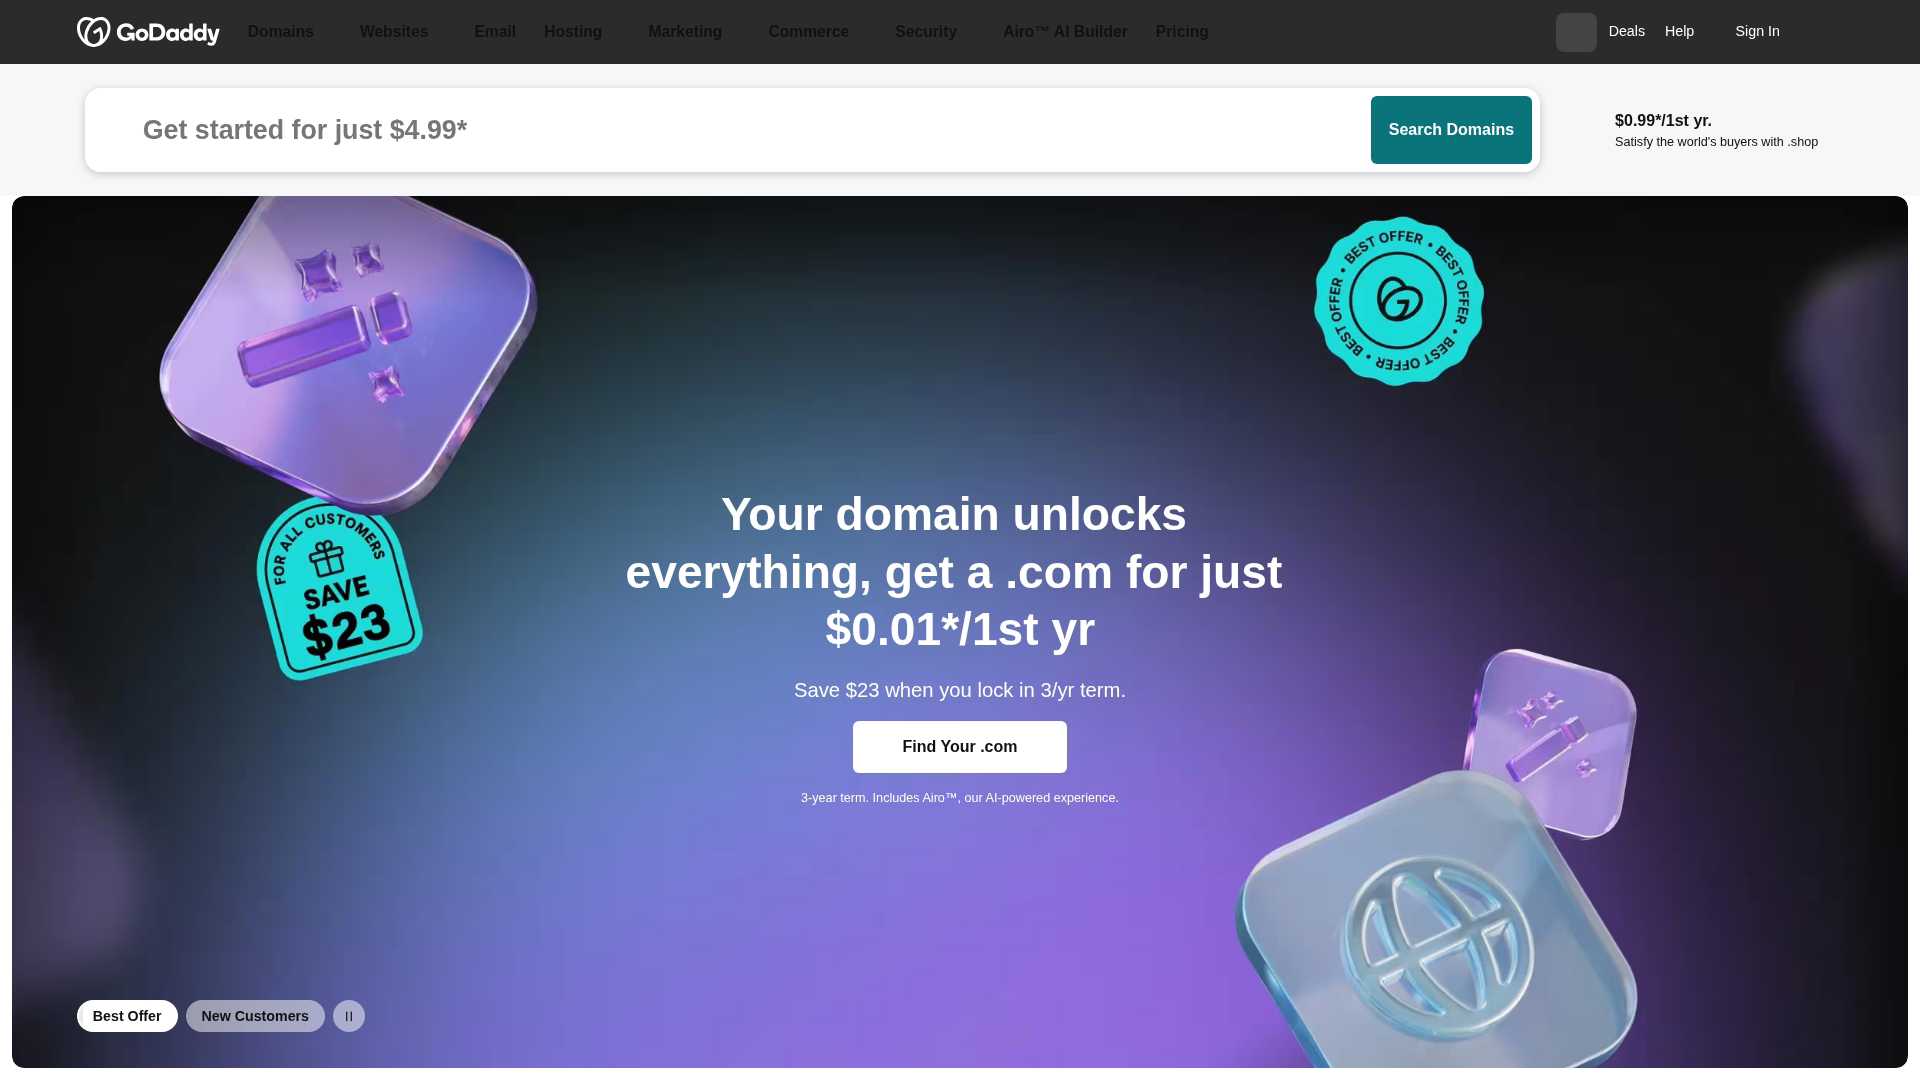Click the Best Offer circular badge

pos(1398,301)
